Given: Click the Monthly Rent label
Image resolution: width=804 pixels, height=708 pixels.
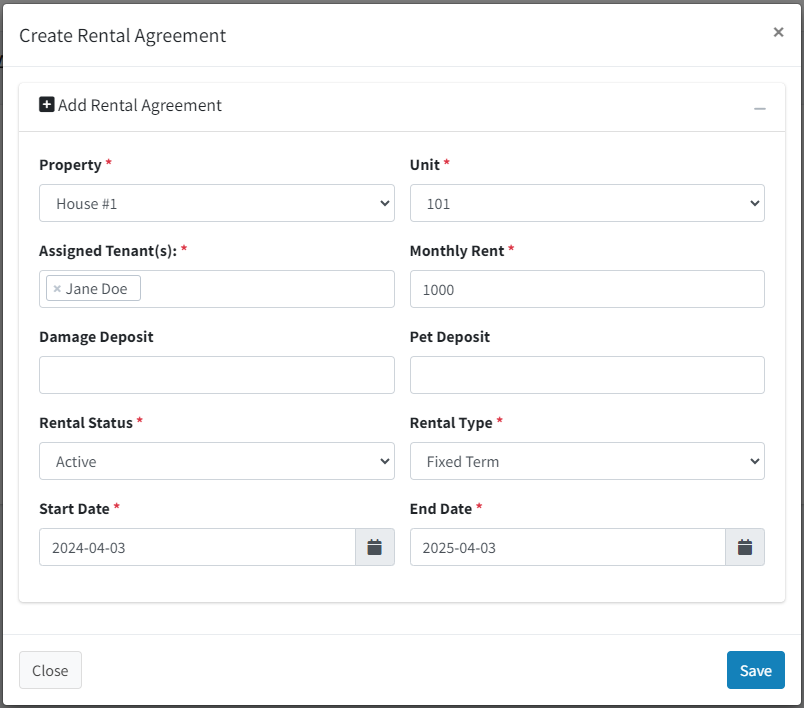Looking at the screenshot, I should [457, 251].
